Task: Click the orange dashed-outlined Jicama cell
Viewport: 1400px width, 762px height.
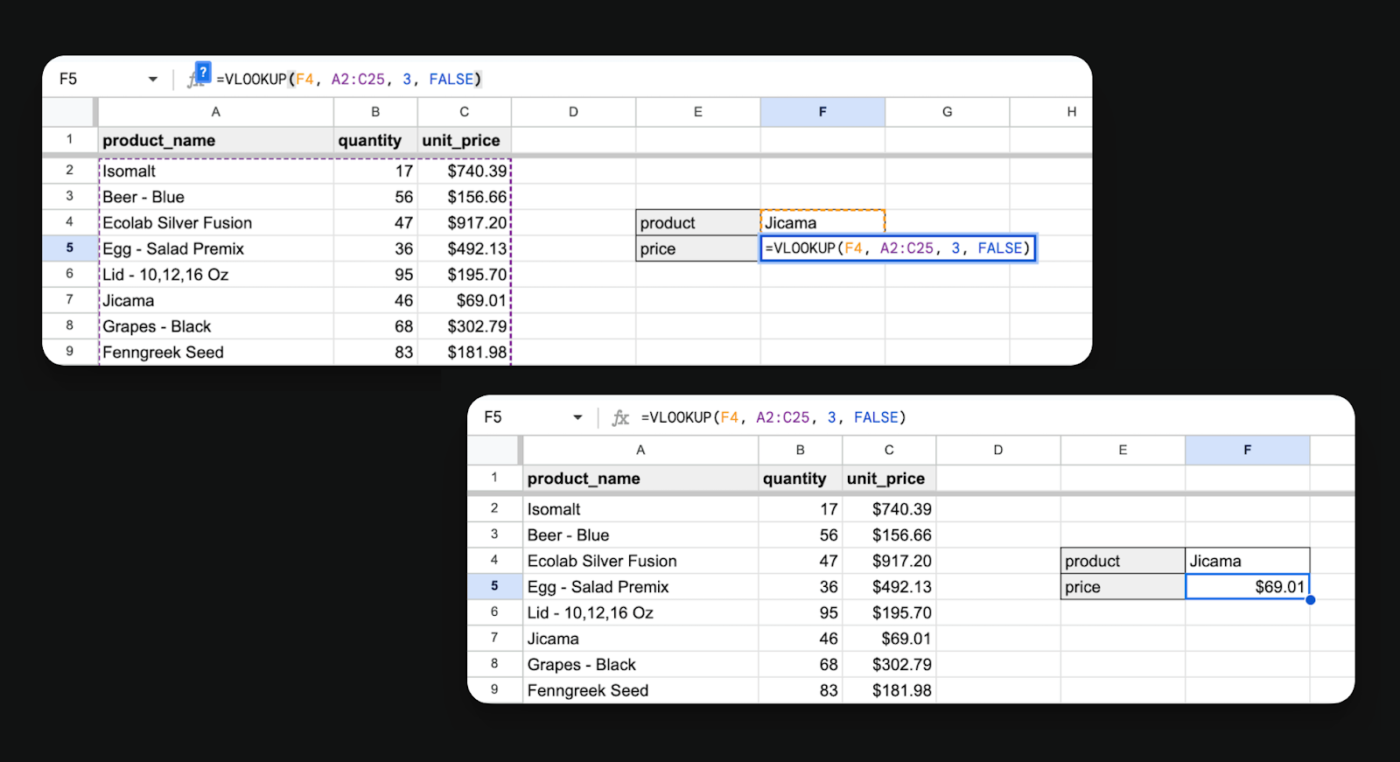Action: pyautogui.click(x=822, y=223)
